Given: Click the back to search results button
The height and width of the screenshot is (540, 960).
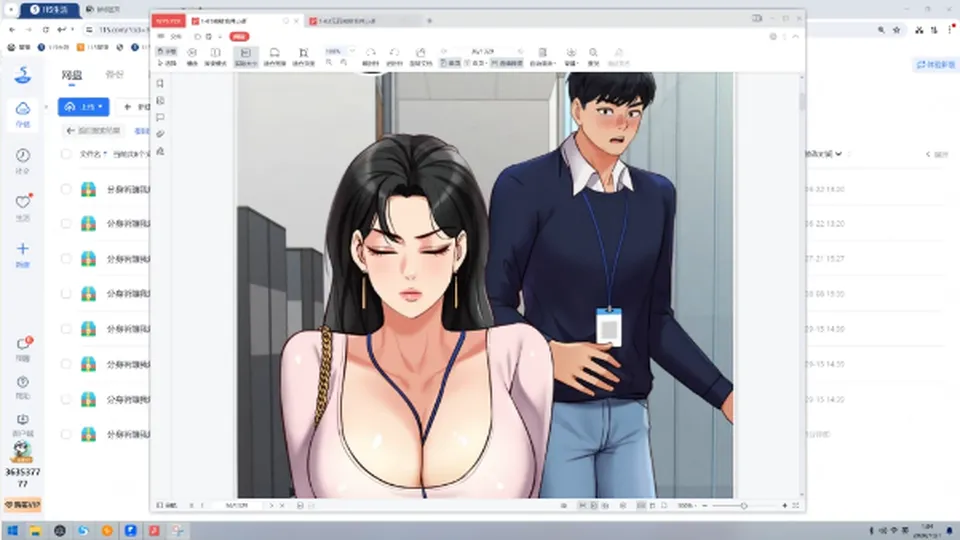Looking at the screenshot, I should pos(94,130).
